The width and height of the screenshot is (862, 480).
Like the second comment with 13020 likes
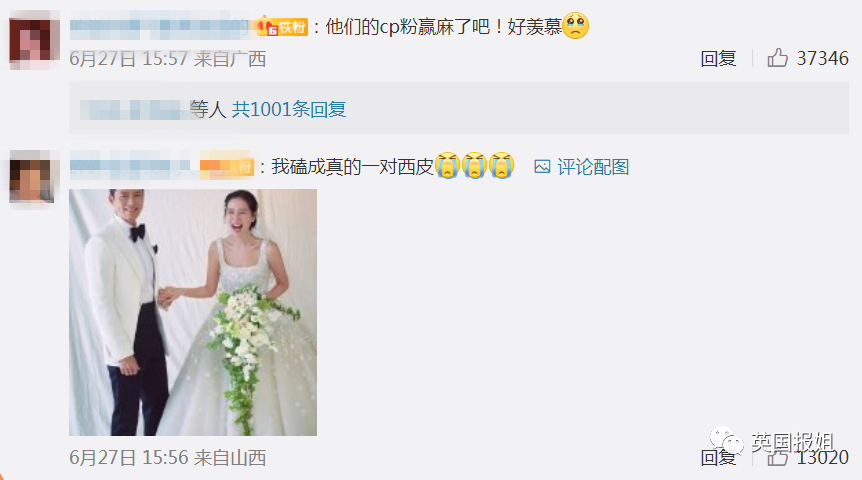(777, 457)
